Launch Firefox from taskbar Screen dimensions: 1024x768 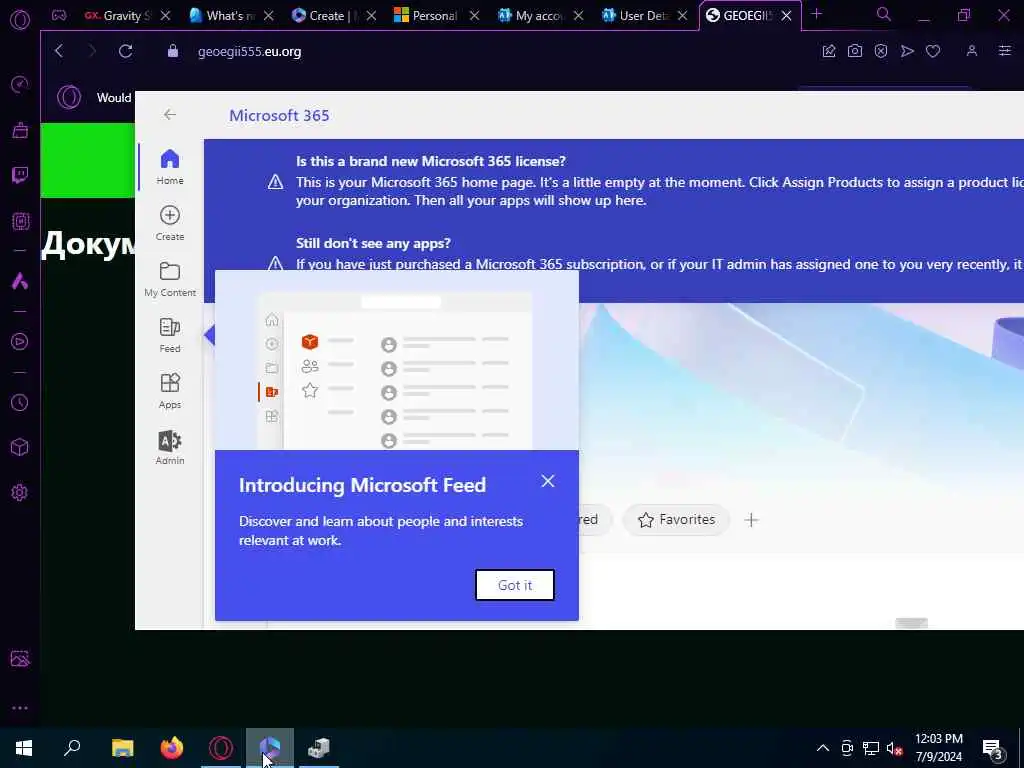click(172, 748)
